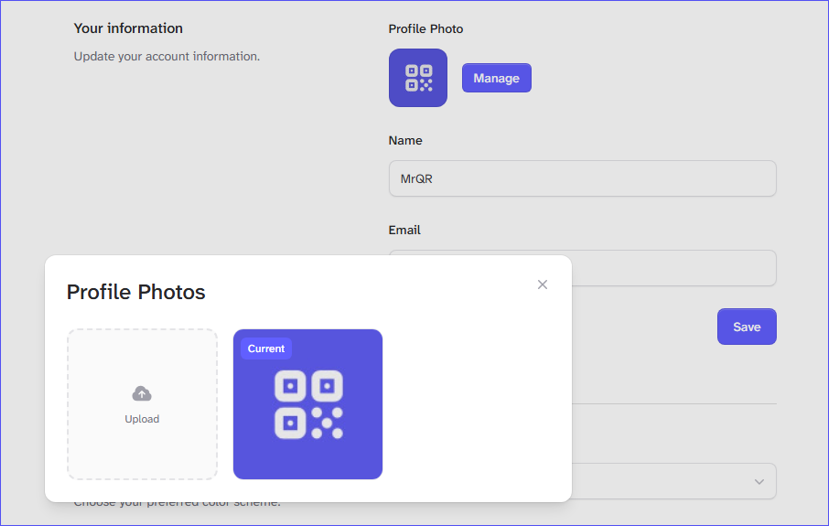Screen dimensions: 829x526
Task: Click the Your information heading
Action: click(128, 28)
